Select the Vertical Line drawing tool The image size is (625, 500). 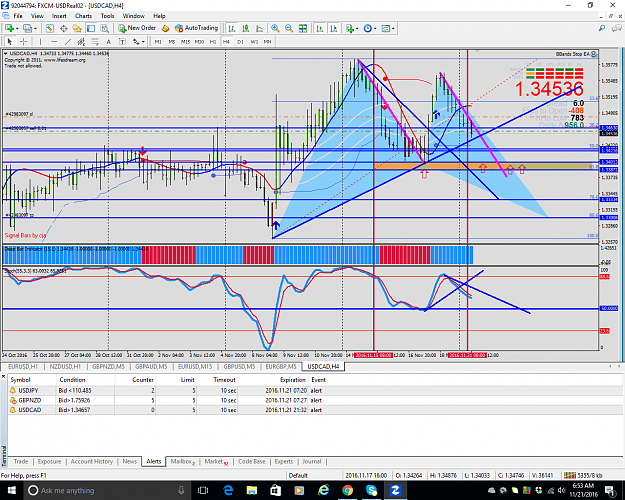tap(40, 41)
